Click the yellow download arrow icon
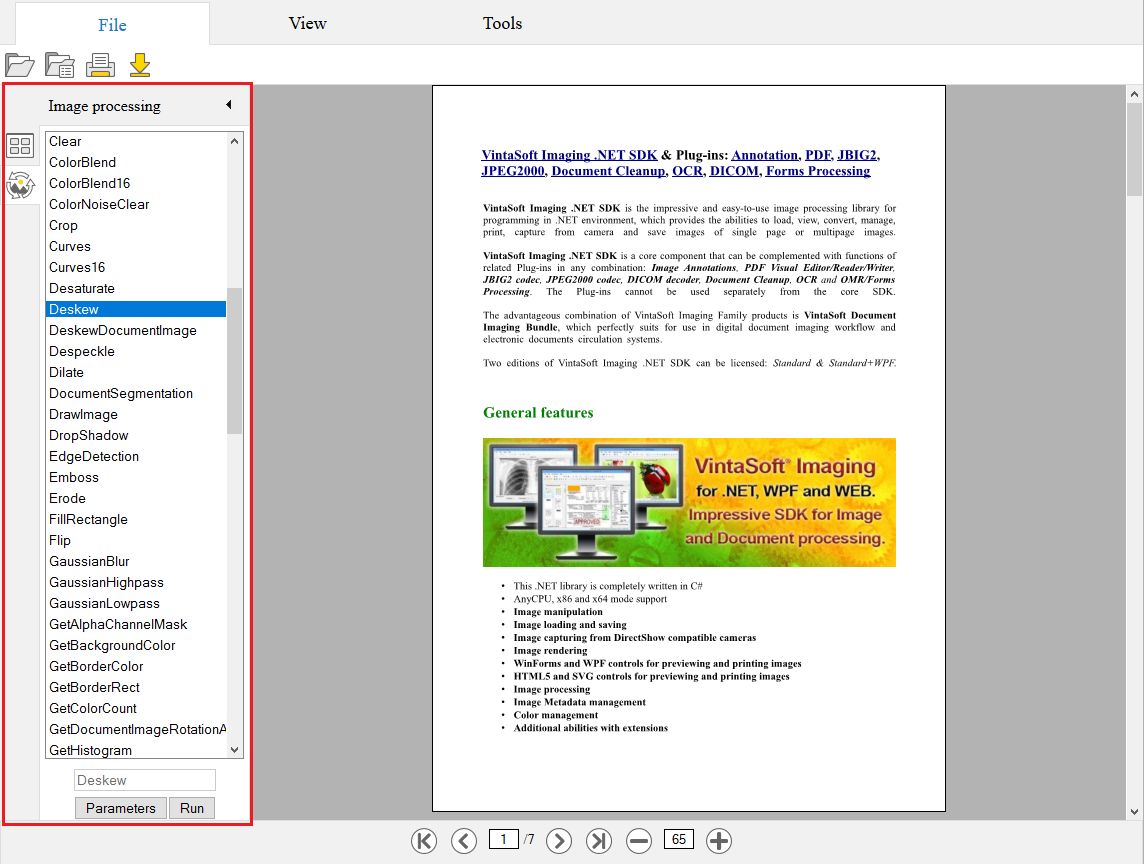 (140, 65)
